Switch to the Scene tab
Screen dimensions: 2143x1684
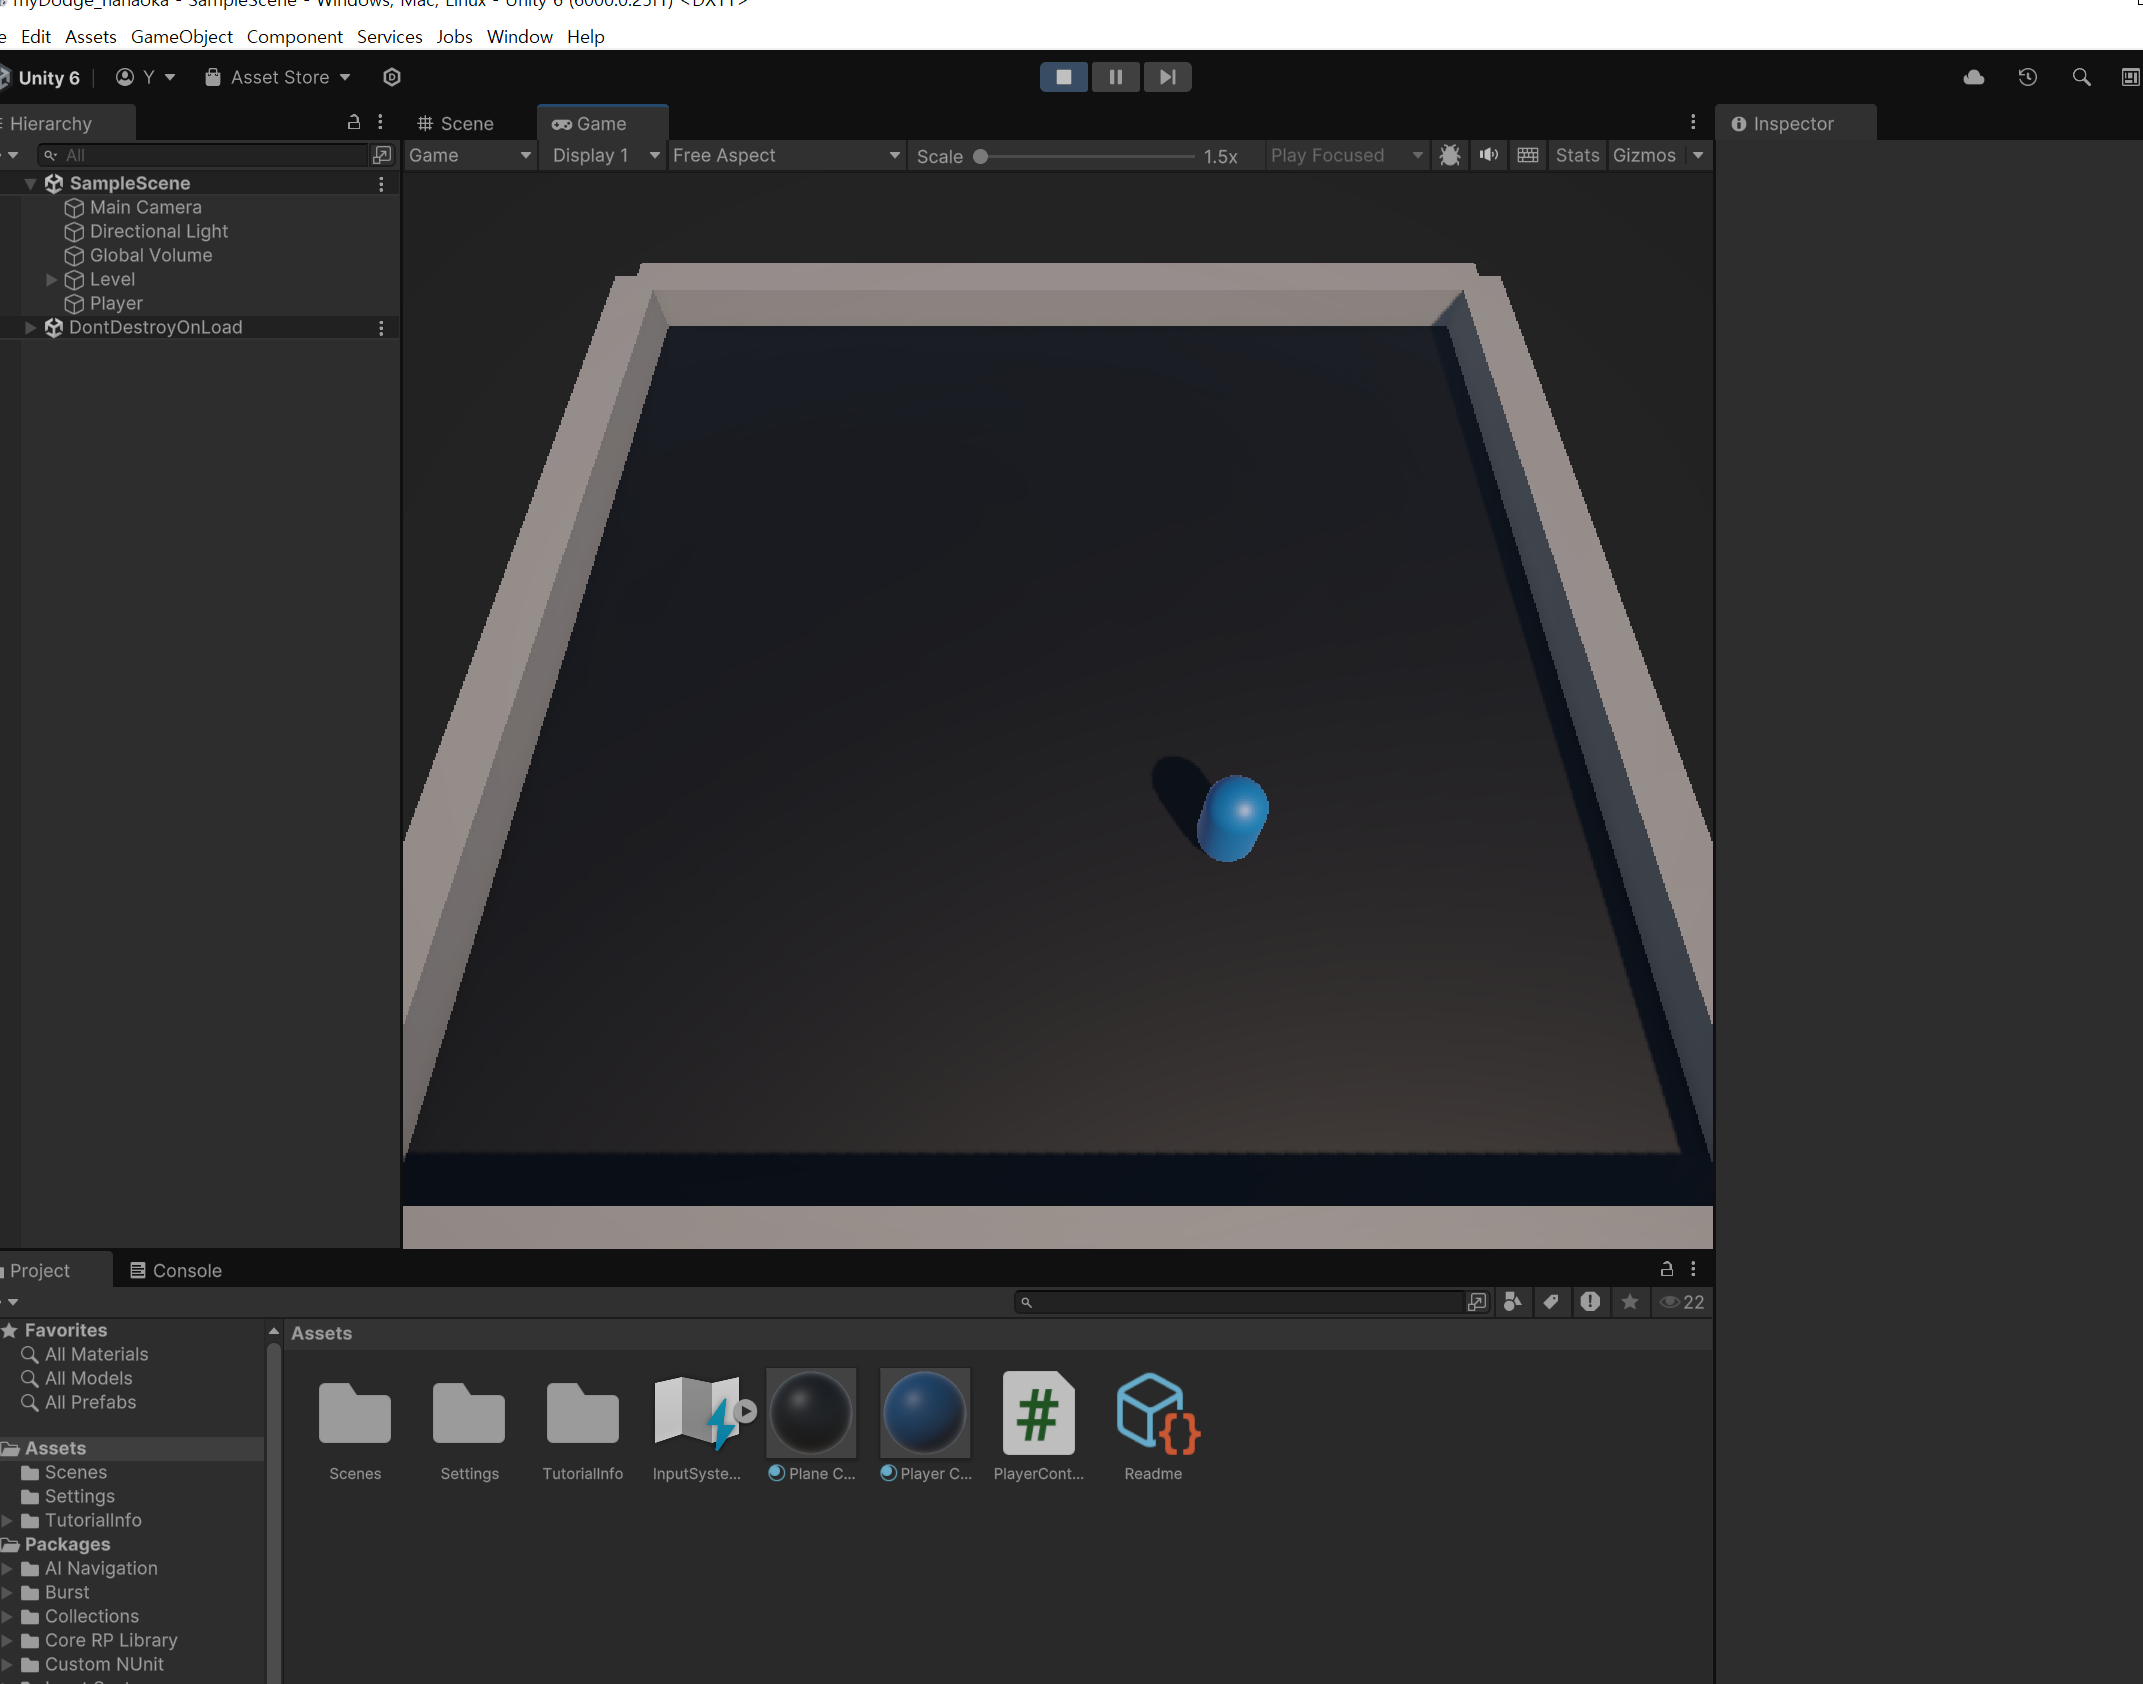tap(456, 123)
